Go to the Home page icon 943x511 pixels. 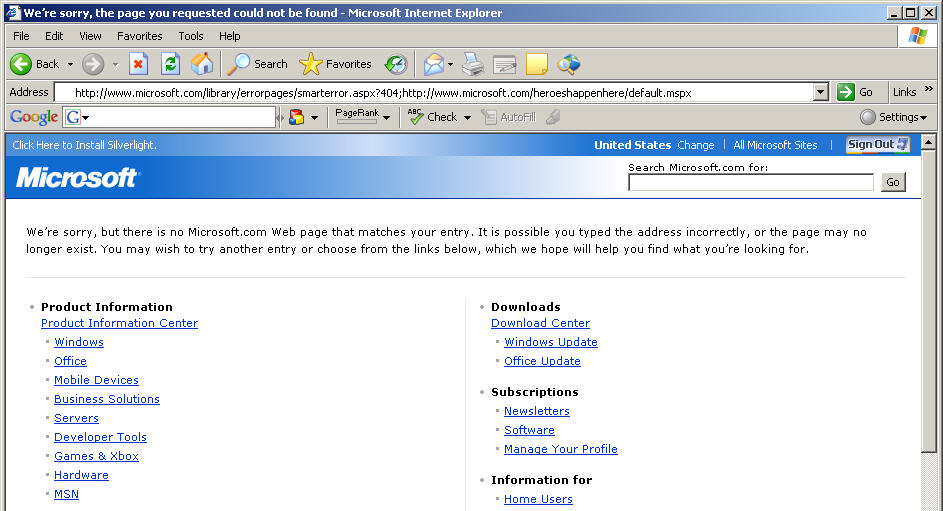tap(202, 64)
